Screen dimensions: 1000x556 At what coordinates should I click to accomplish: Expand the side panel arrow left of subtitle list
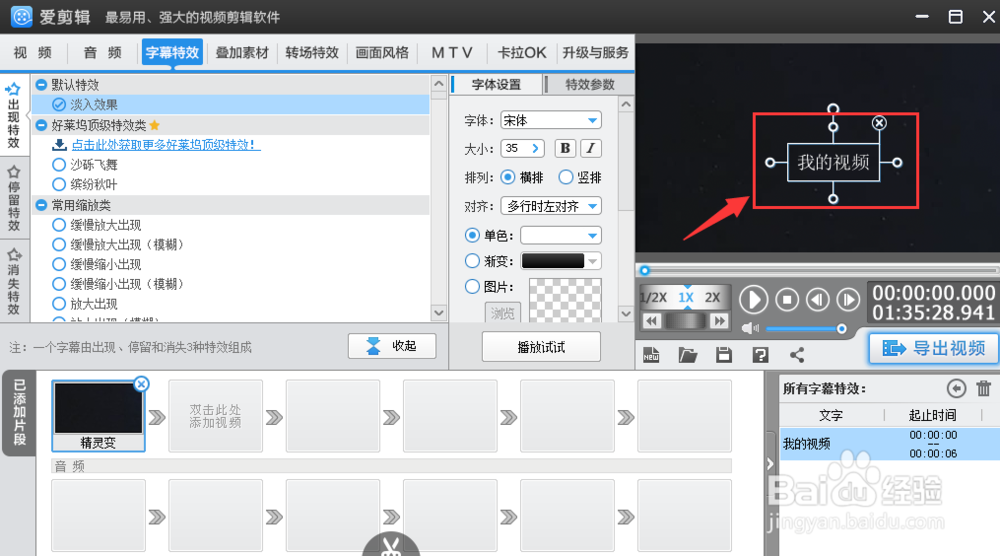(x=770, y=464)
